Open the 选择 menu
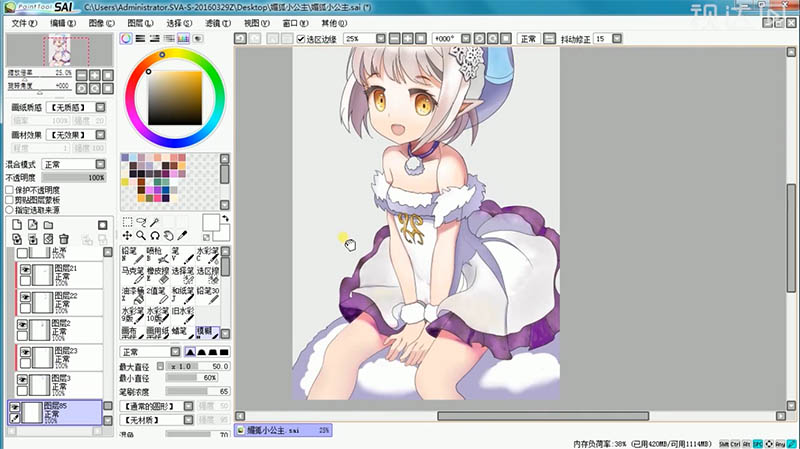The height and width of the screenshot is (449, 800). 179,23
